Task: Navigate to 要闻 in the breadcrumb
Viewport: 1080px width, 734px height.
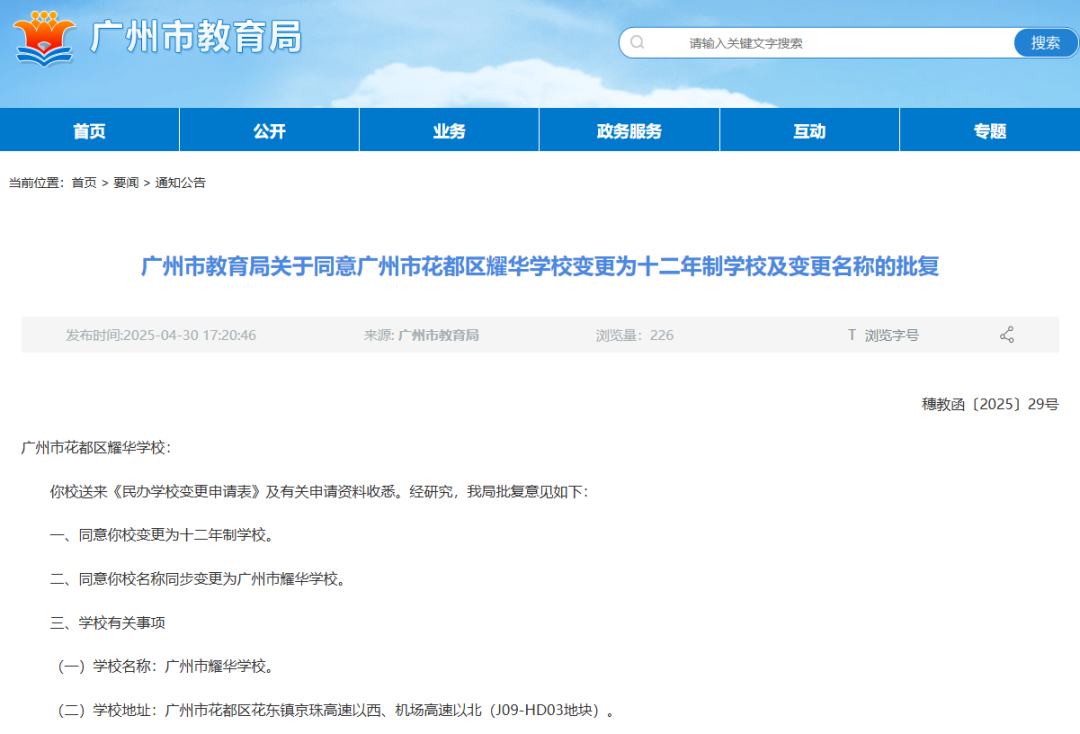Action: point(126,183)
